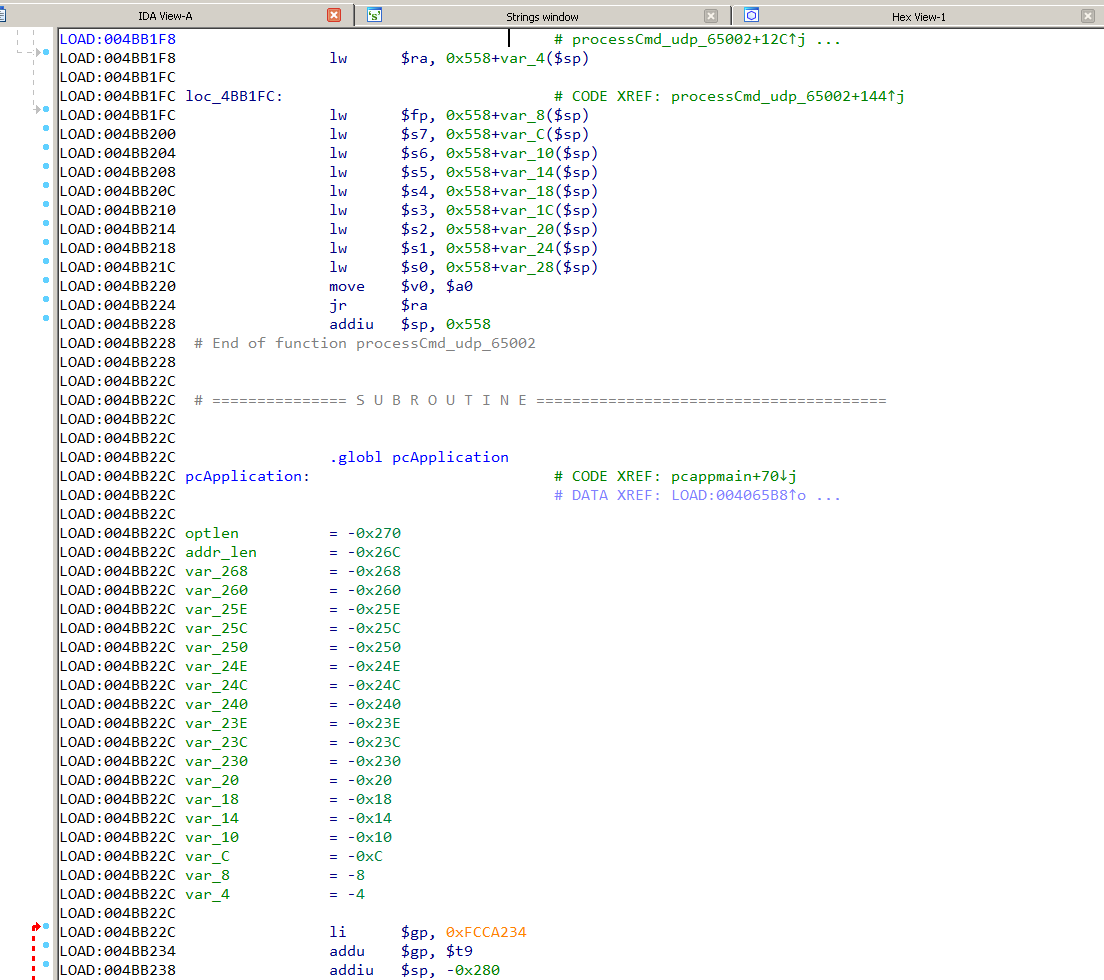Click the optlen local variable name

(x=212, y=533)
